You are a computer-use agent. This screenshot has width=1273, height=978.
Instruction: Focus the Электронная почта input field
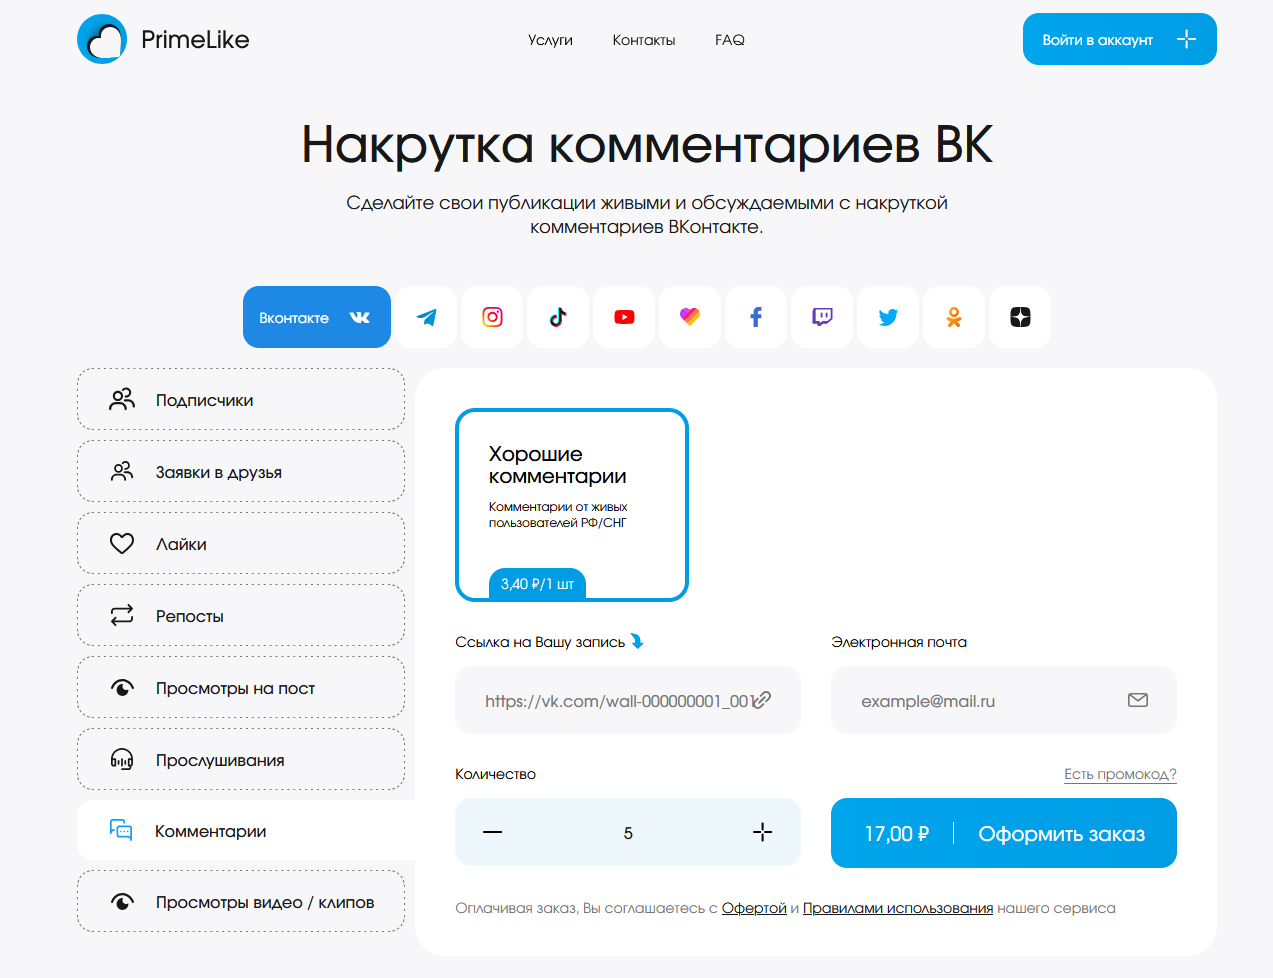tap(1004, 700)
